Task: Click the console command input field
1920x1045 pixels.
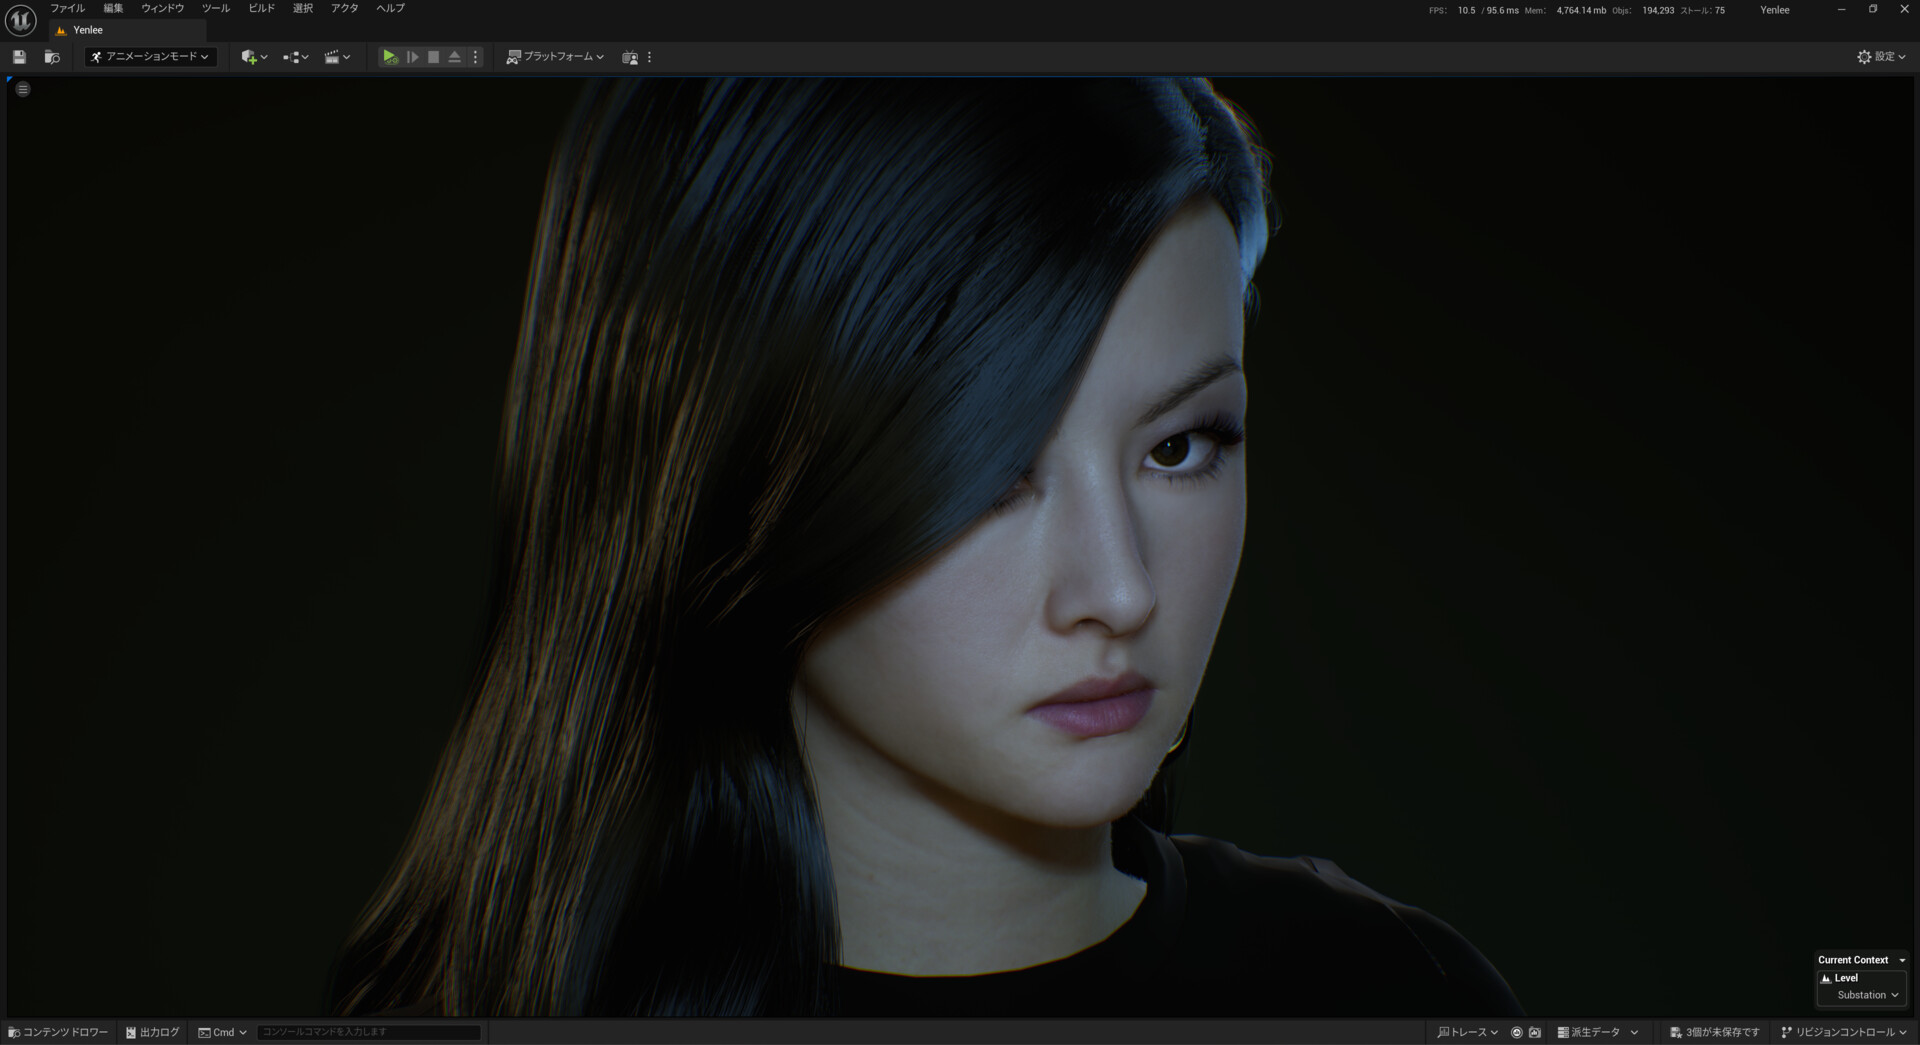Action: click(367, 1032)
